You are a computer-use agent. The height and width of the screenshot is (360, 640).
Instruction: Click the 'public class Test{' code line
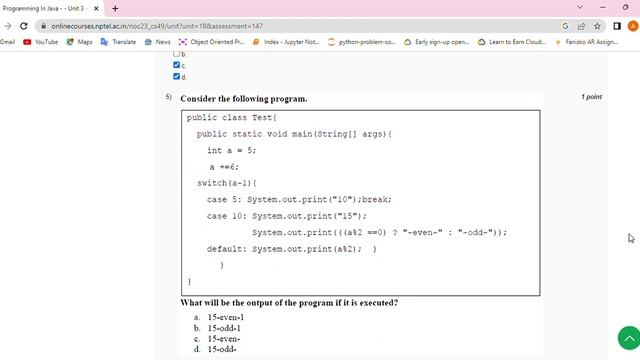pyautogui.click(x=232, y=118)
